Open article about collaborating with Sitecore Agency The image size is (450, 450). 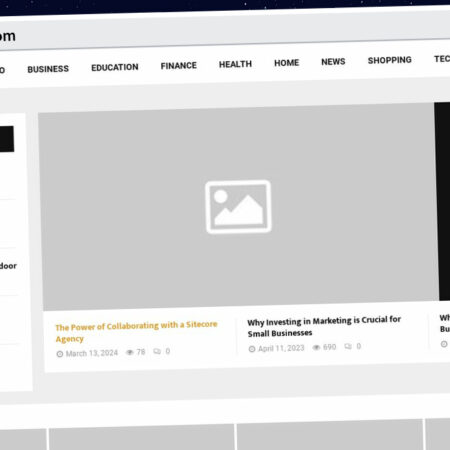point(136,331)
